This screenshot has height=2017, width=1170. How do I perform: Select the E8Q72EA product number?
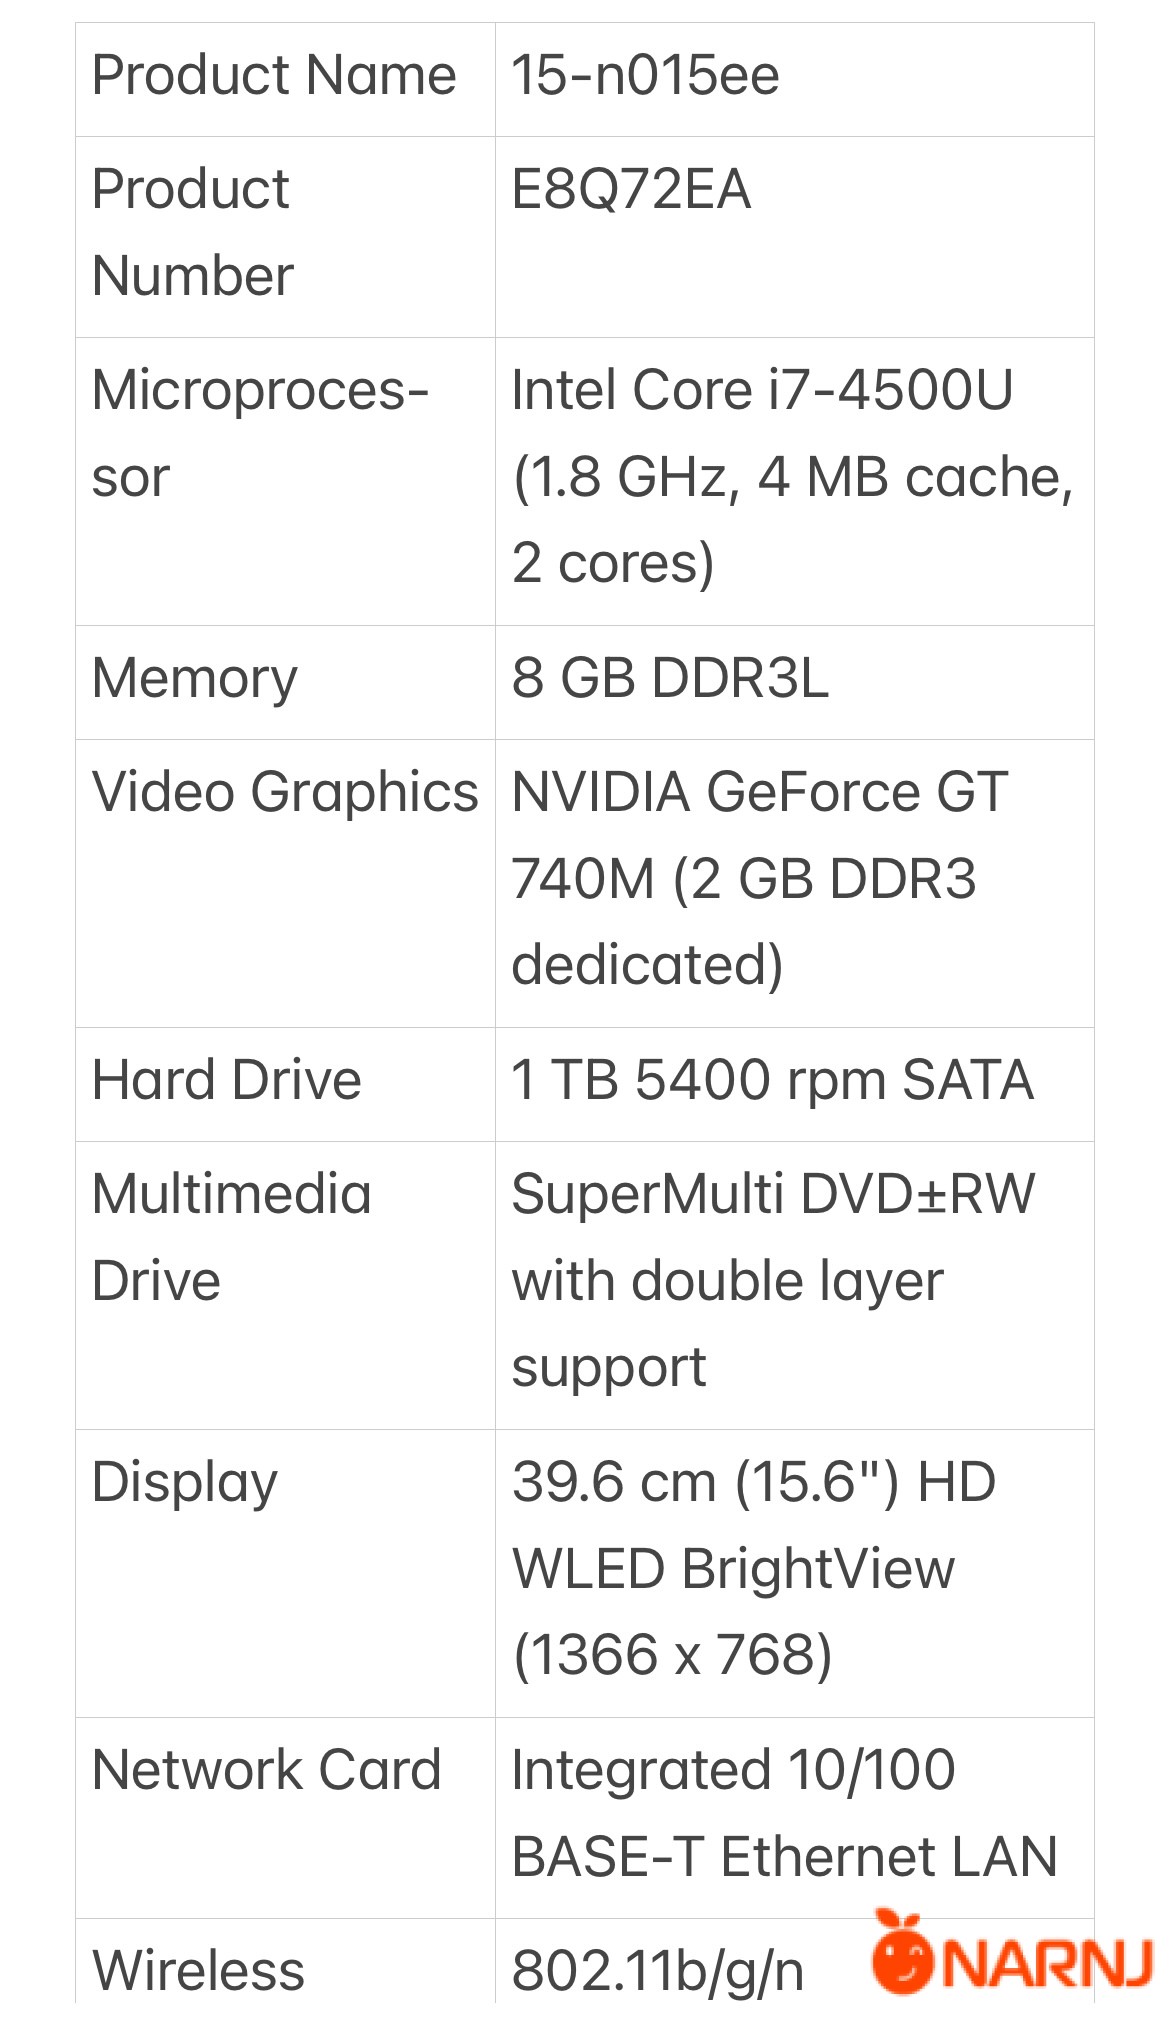point(631,190)
